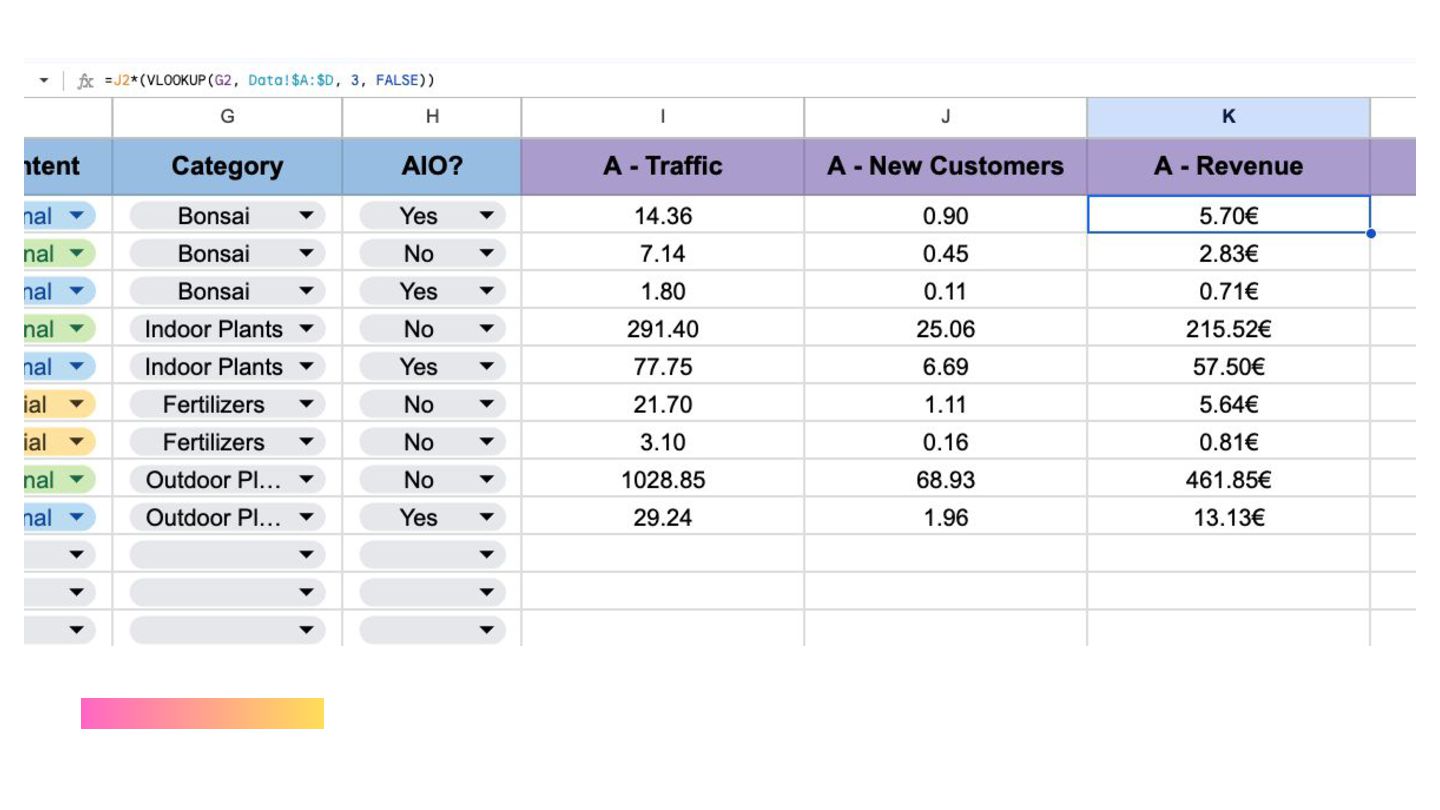Image resolution: width=1440 pixels, height=810 pixels.
Task: Select the 25.06 new customers cell
Action: [x=945, y=329]
